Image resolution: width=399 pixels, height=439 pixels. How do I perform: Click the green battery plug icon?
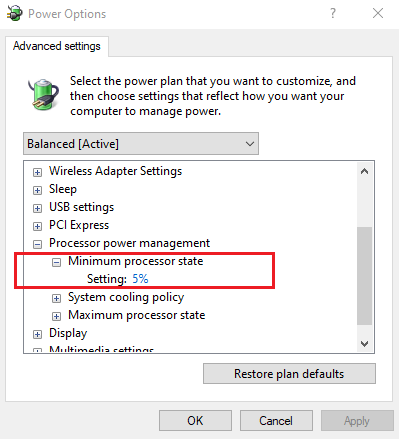click(x=43, y=94)
